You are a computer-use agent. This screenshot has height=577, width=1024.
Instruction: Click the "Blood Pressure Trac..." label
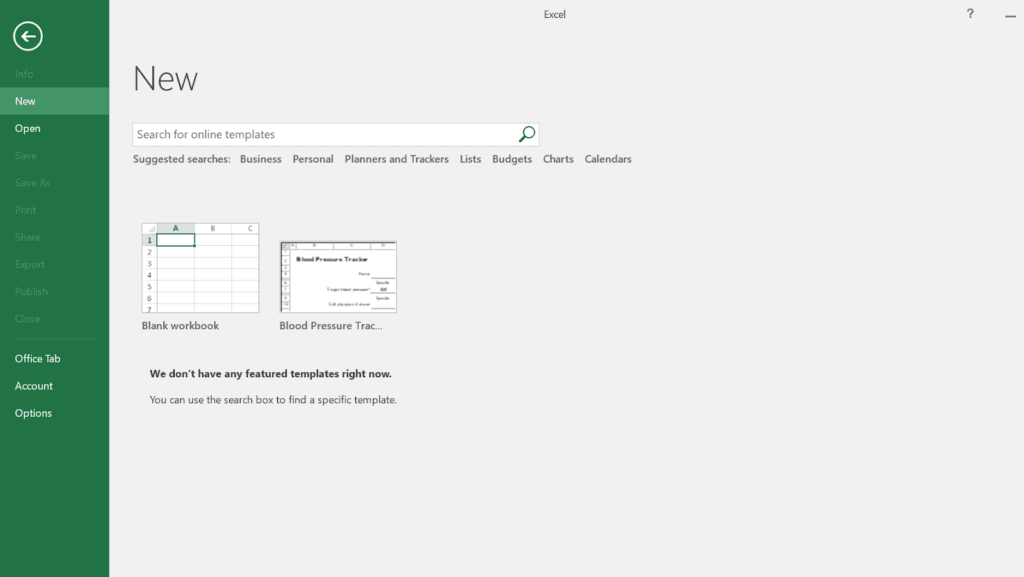click(331, 326)
